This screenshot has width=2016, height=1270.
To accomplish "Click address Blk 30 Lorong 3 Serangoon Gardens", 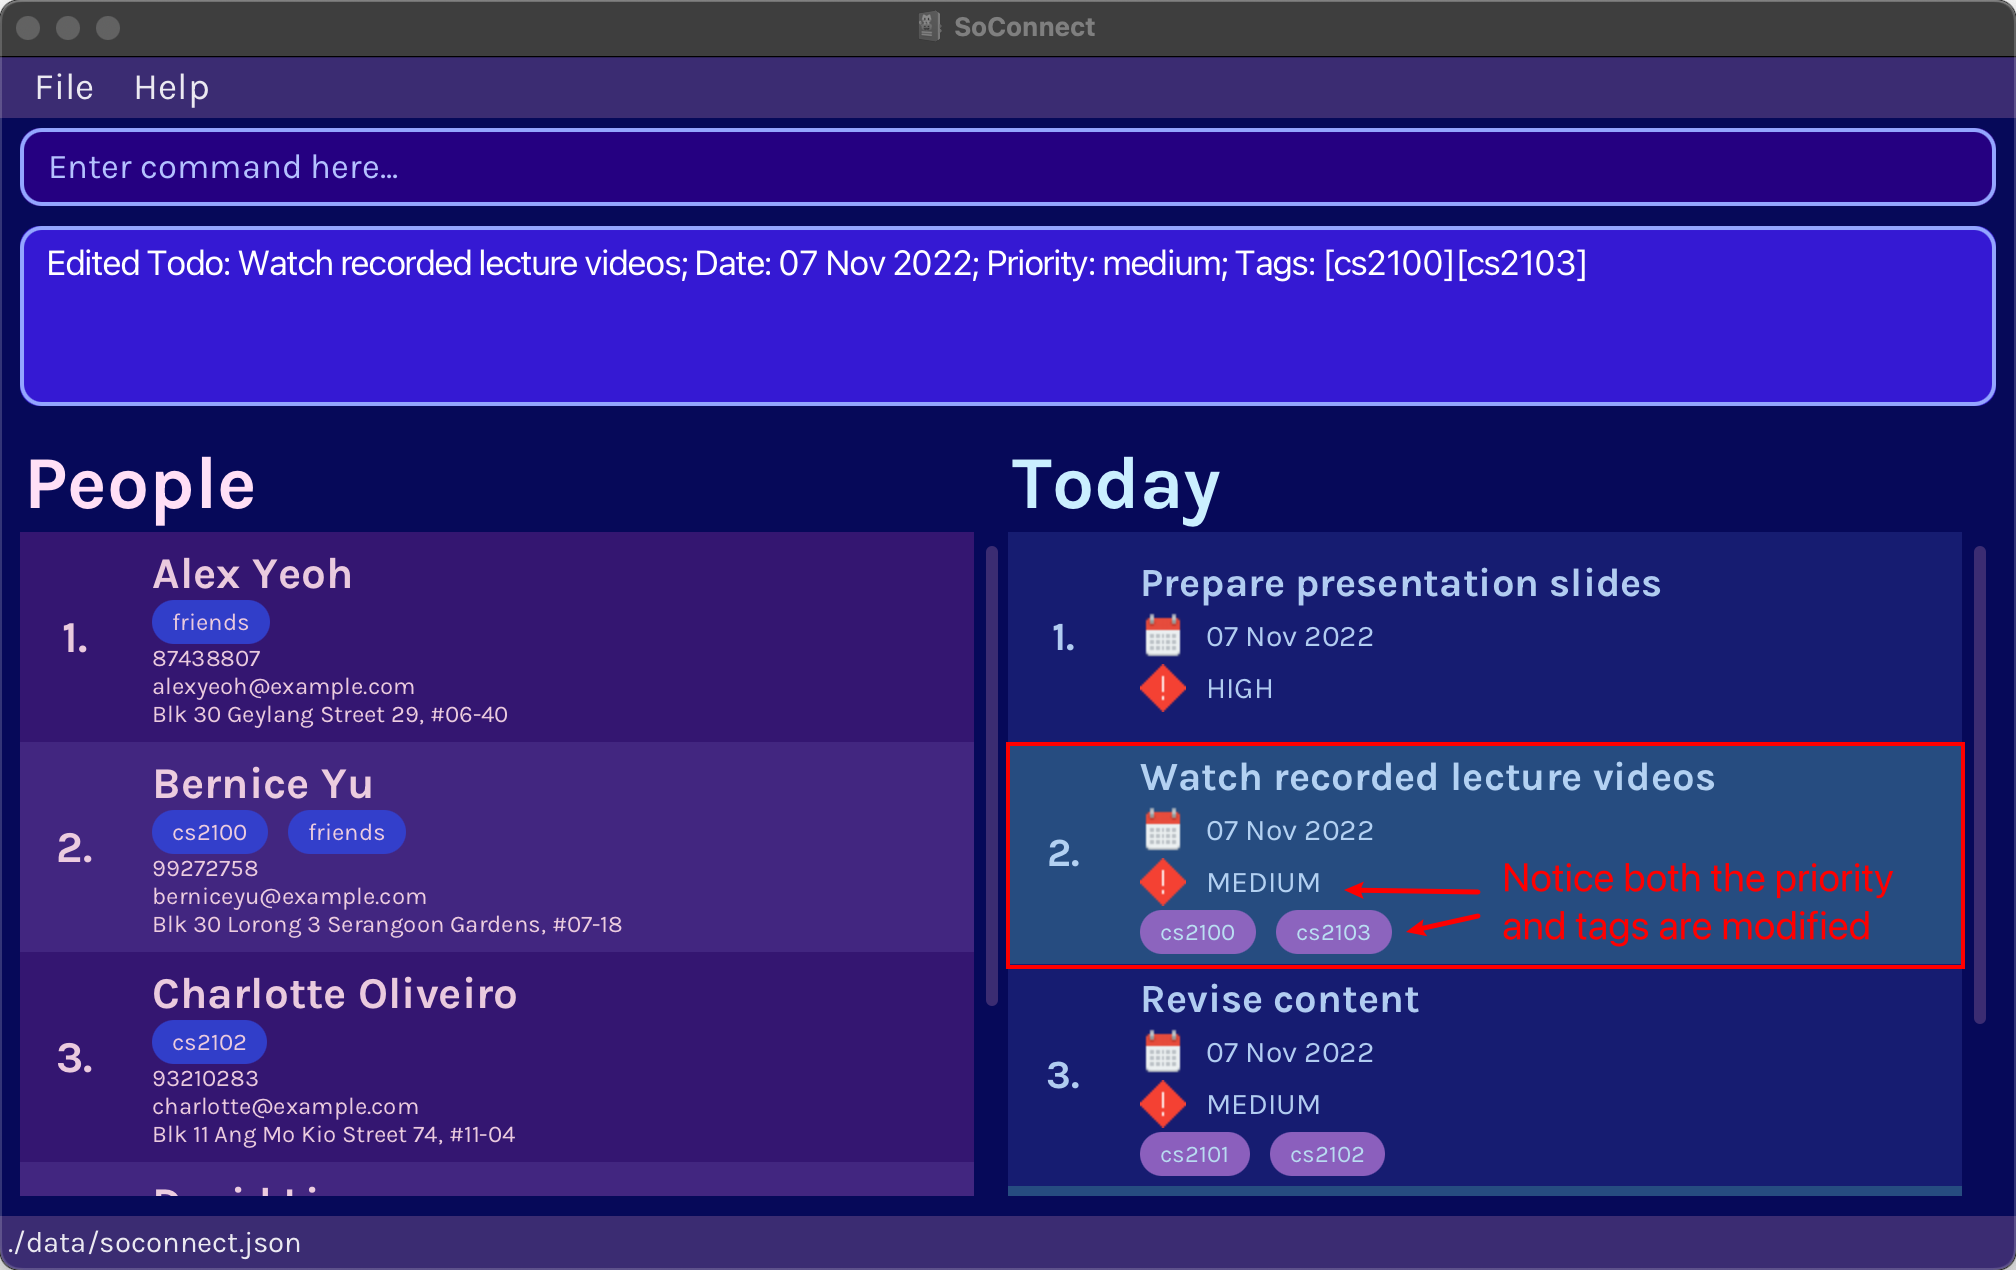I will (387, 924).
